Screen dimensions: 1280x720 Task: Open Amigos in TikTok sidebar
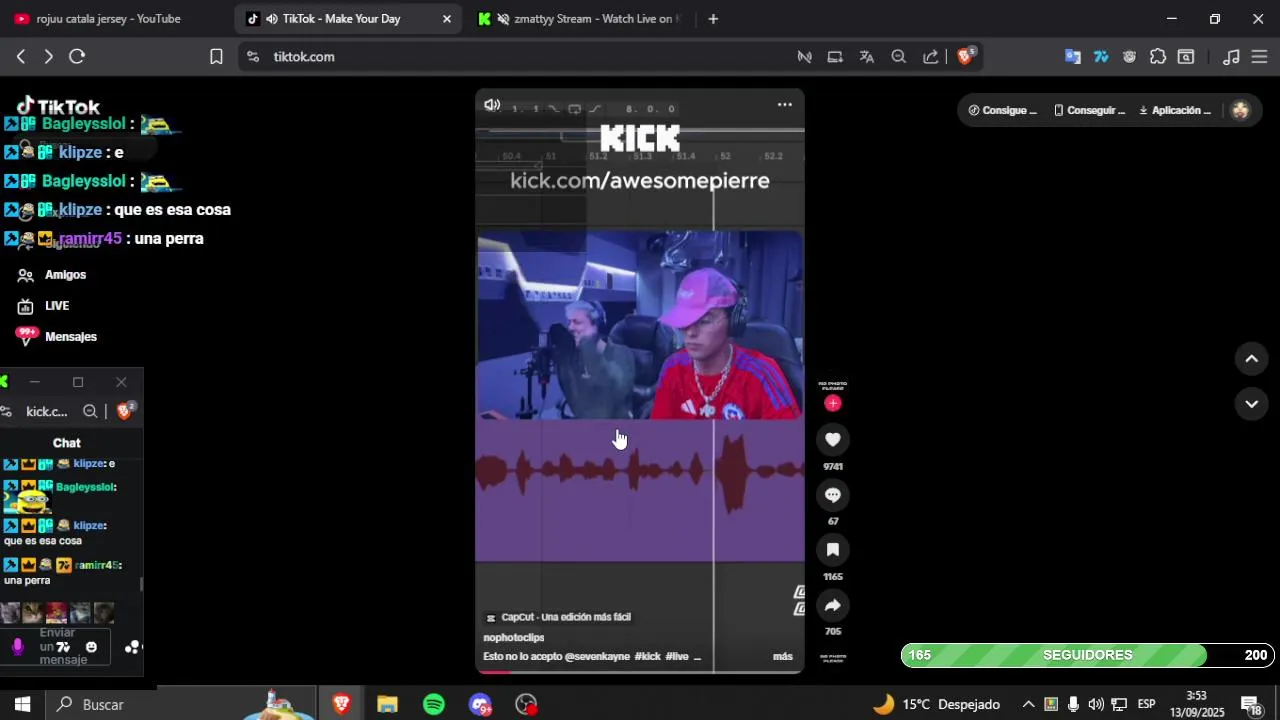click(x=52, y=275)
